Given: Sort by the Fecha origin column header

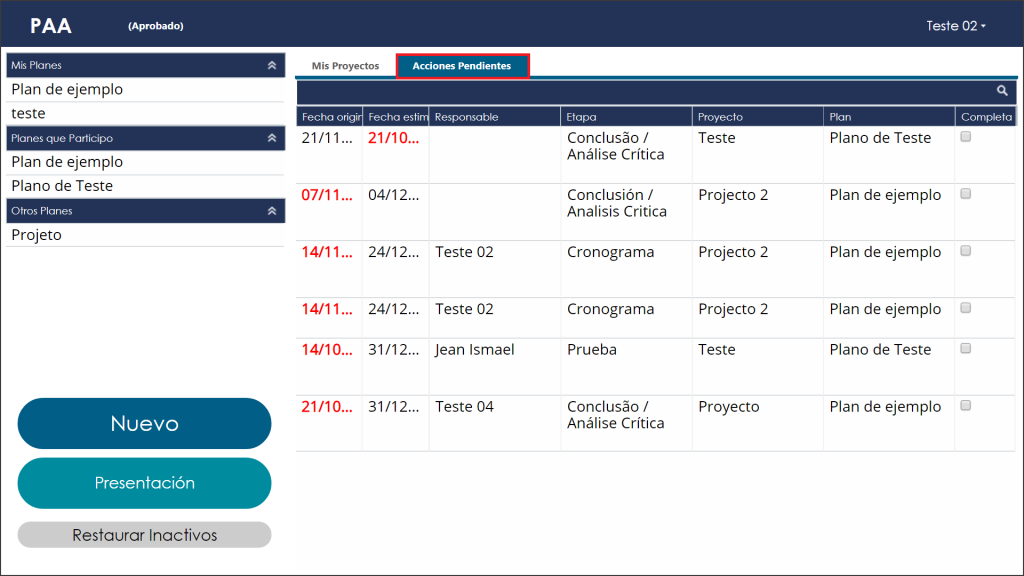Looking at the screenshot, I should [x=330, y=117].
